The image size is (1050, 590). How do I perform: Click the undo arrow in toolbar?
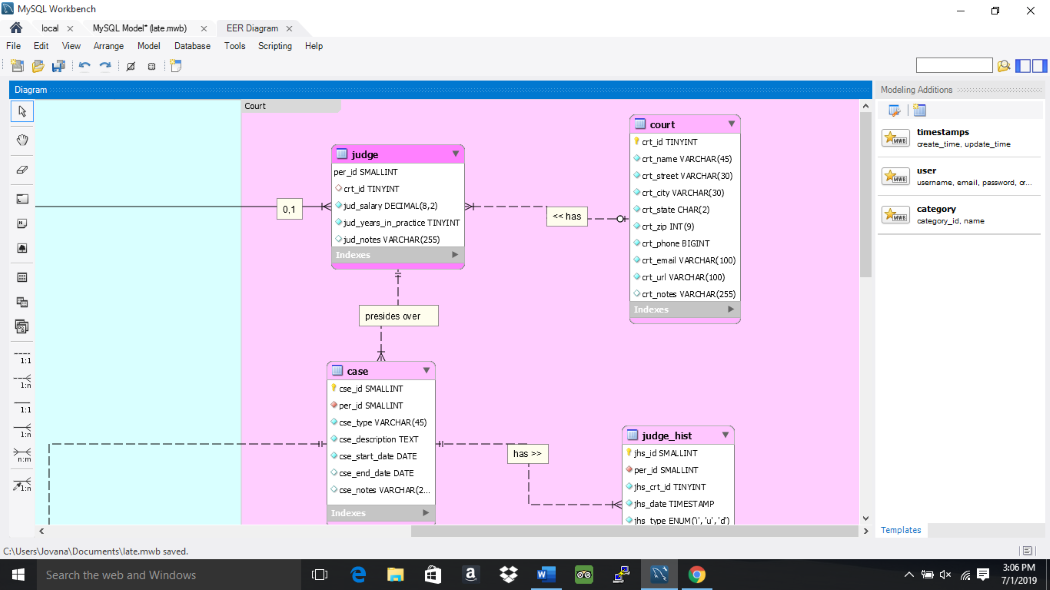(84, 66)
